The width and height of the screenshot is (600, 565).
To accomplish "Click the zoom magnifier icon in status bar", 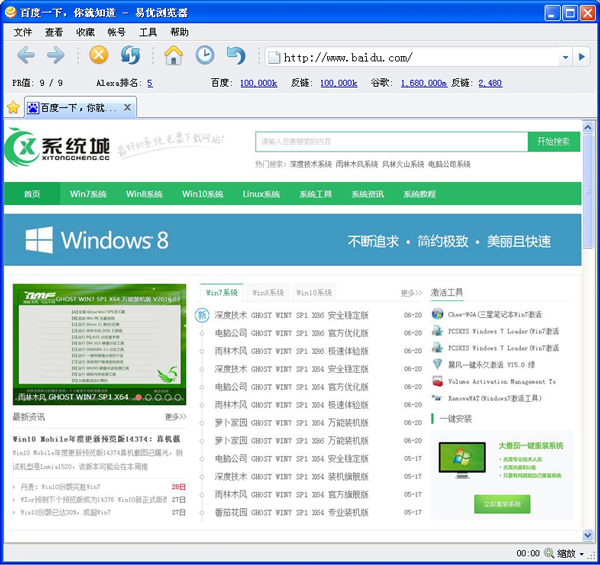I will (549, 553).
